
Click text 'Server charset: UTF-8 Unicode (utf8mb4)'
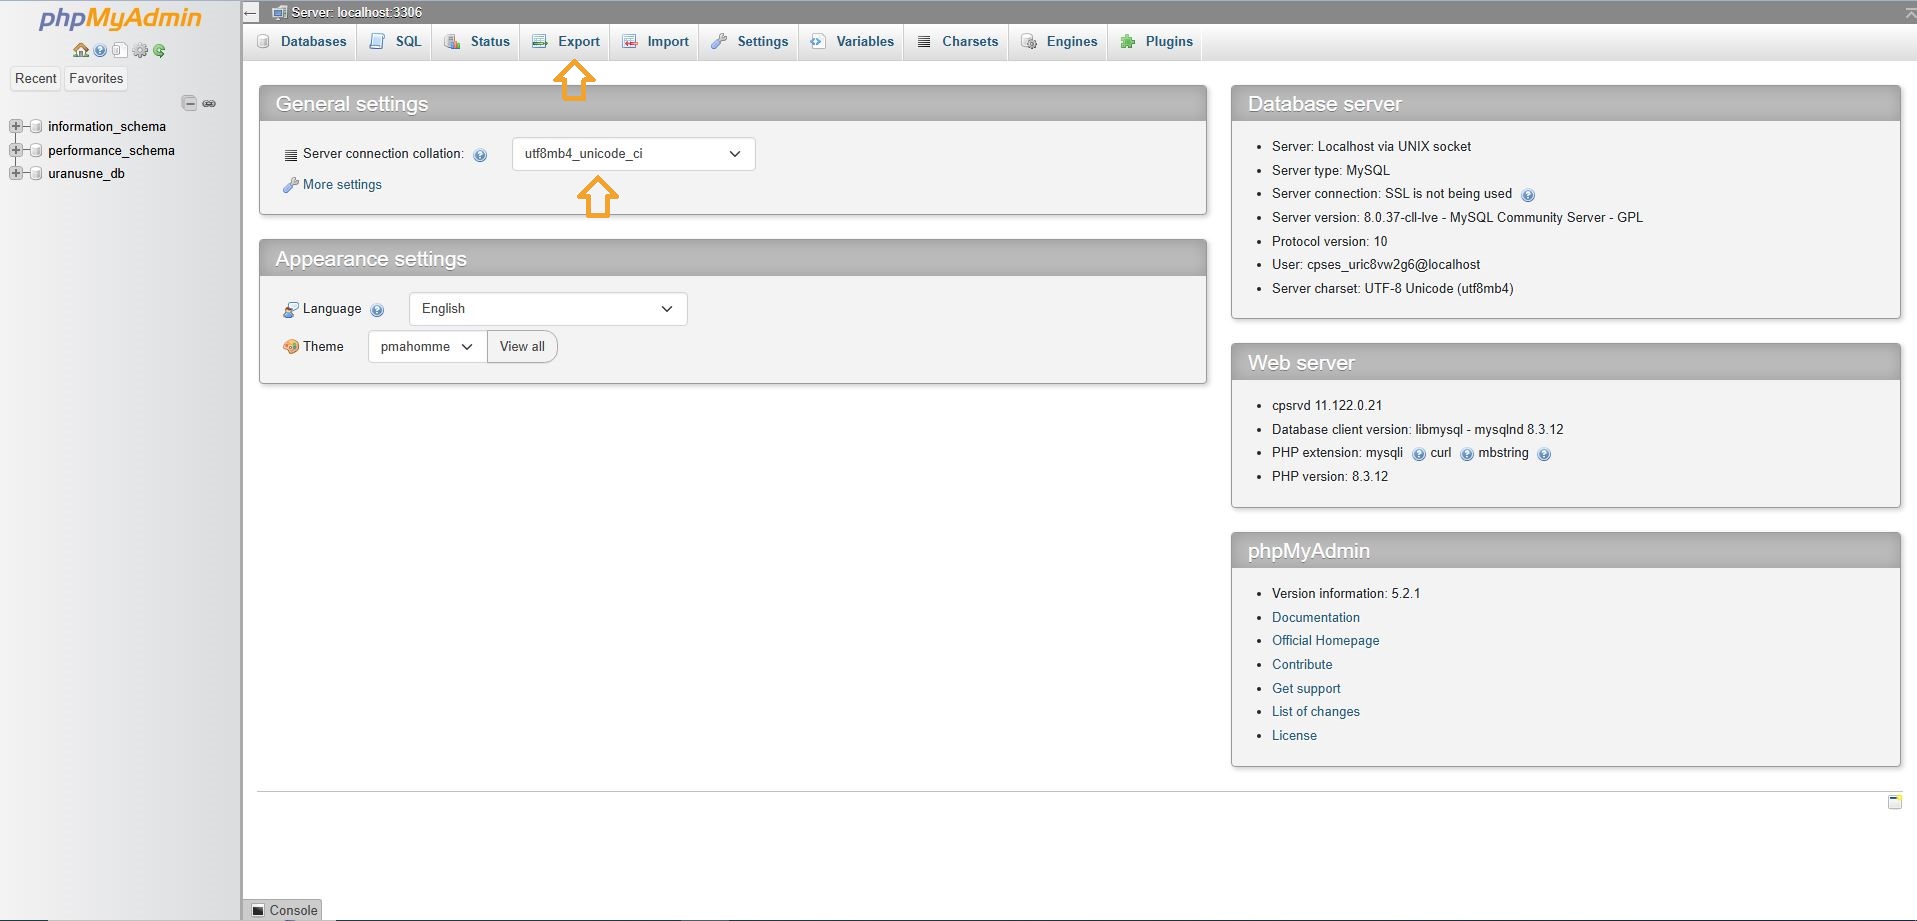pyautogui.click(x=1392, y=289)
